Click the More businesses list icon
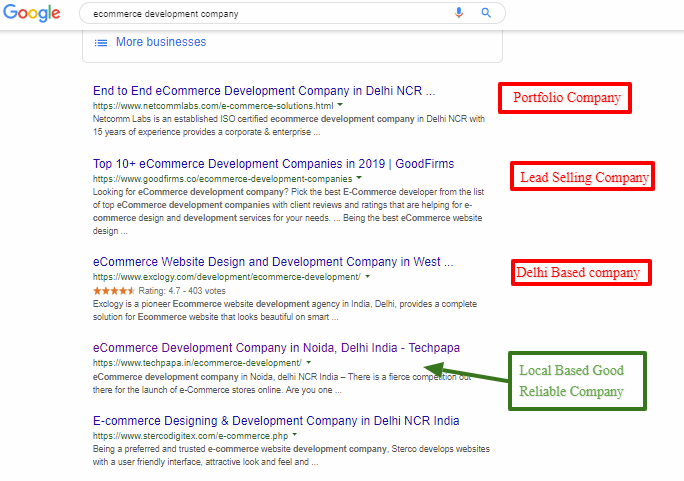This screenshot has height=481, width=684. tap(101, 43)
